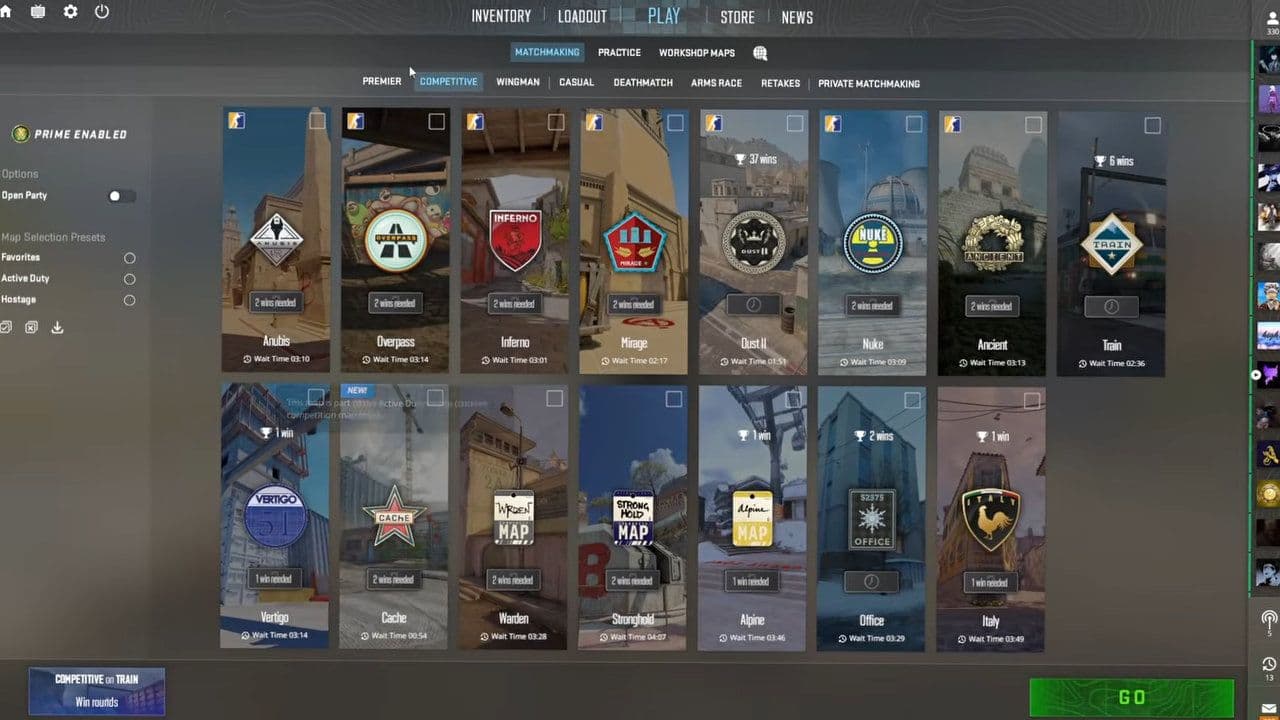Click the Italy rooster emblem
The height and width of the screenshot is (720, 1280).
[990, 518]
